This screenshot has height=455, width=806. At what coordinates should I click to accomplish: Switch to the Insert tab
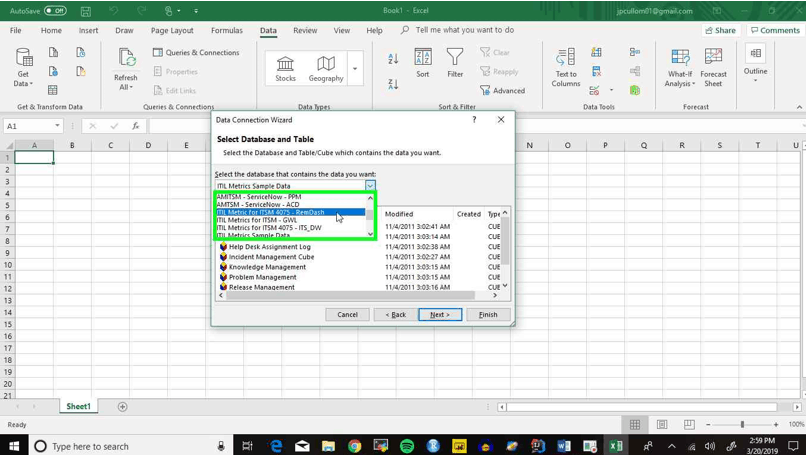[x=88, y=30]
